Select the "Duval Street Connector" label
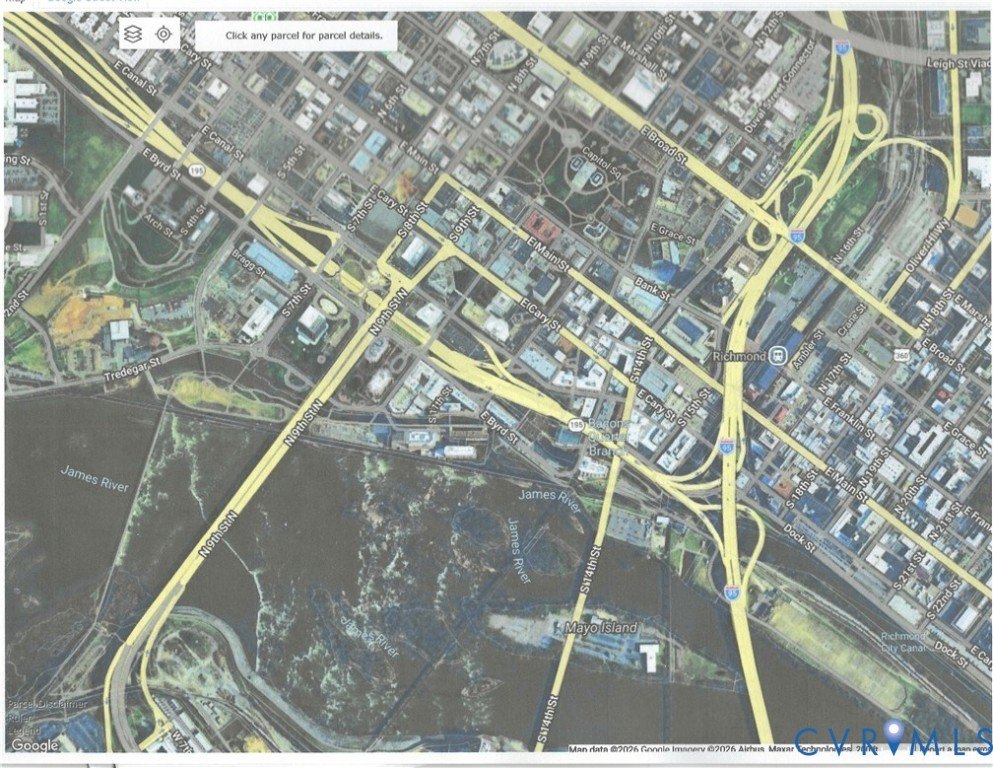Screen dimensions: 993x768 coord(779,87)
